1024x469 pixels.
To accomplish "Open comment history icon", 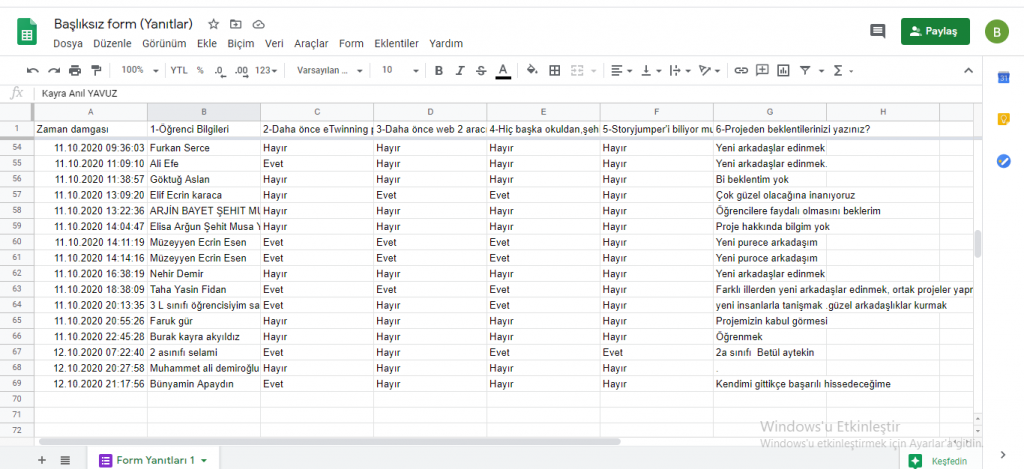I will pos(878,32).
